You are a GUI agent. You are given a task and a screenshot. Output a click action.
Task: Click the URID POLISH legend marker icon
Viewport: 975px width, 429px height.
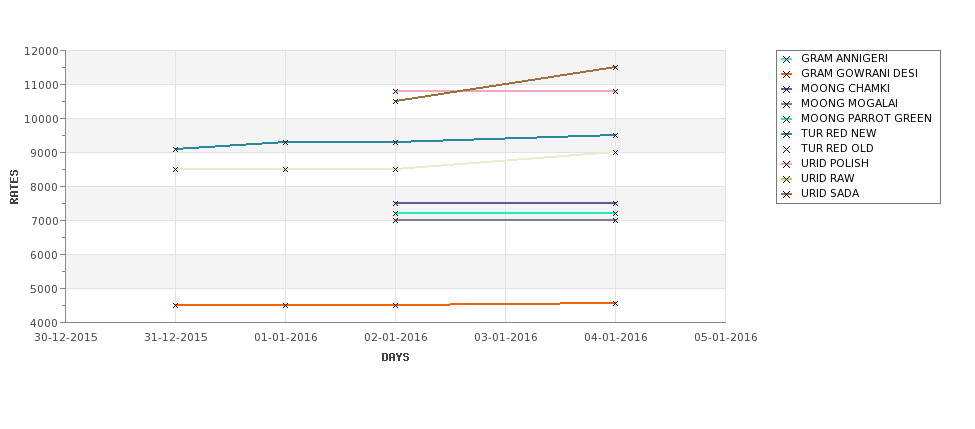tap(787, 164)
